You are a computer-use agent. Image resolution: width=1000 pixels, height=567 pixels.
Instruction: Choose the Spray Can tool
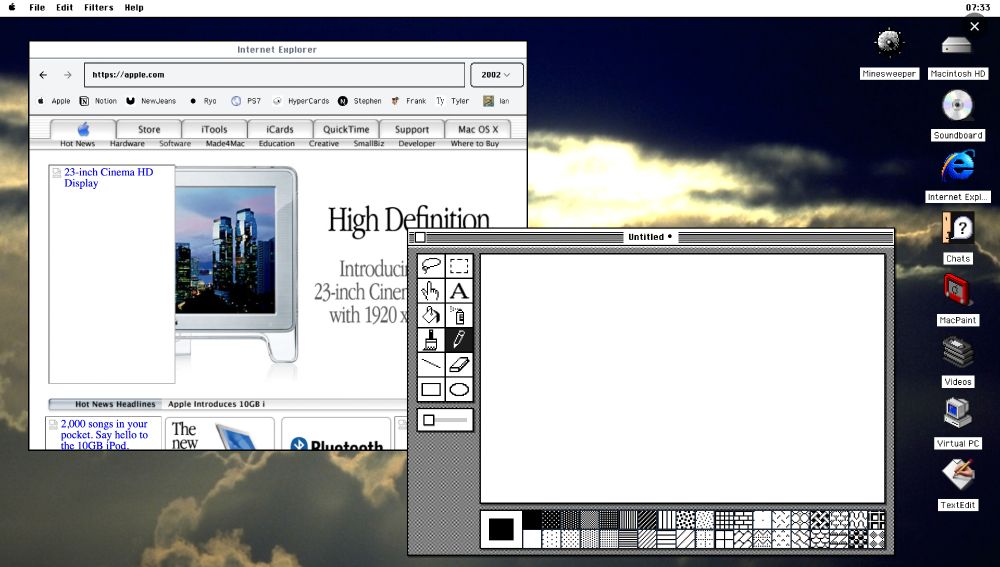point(459,315)
